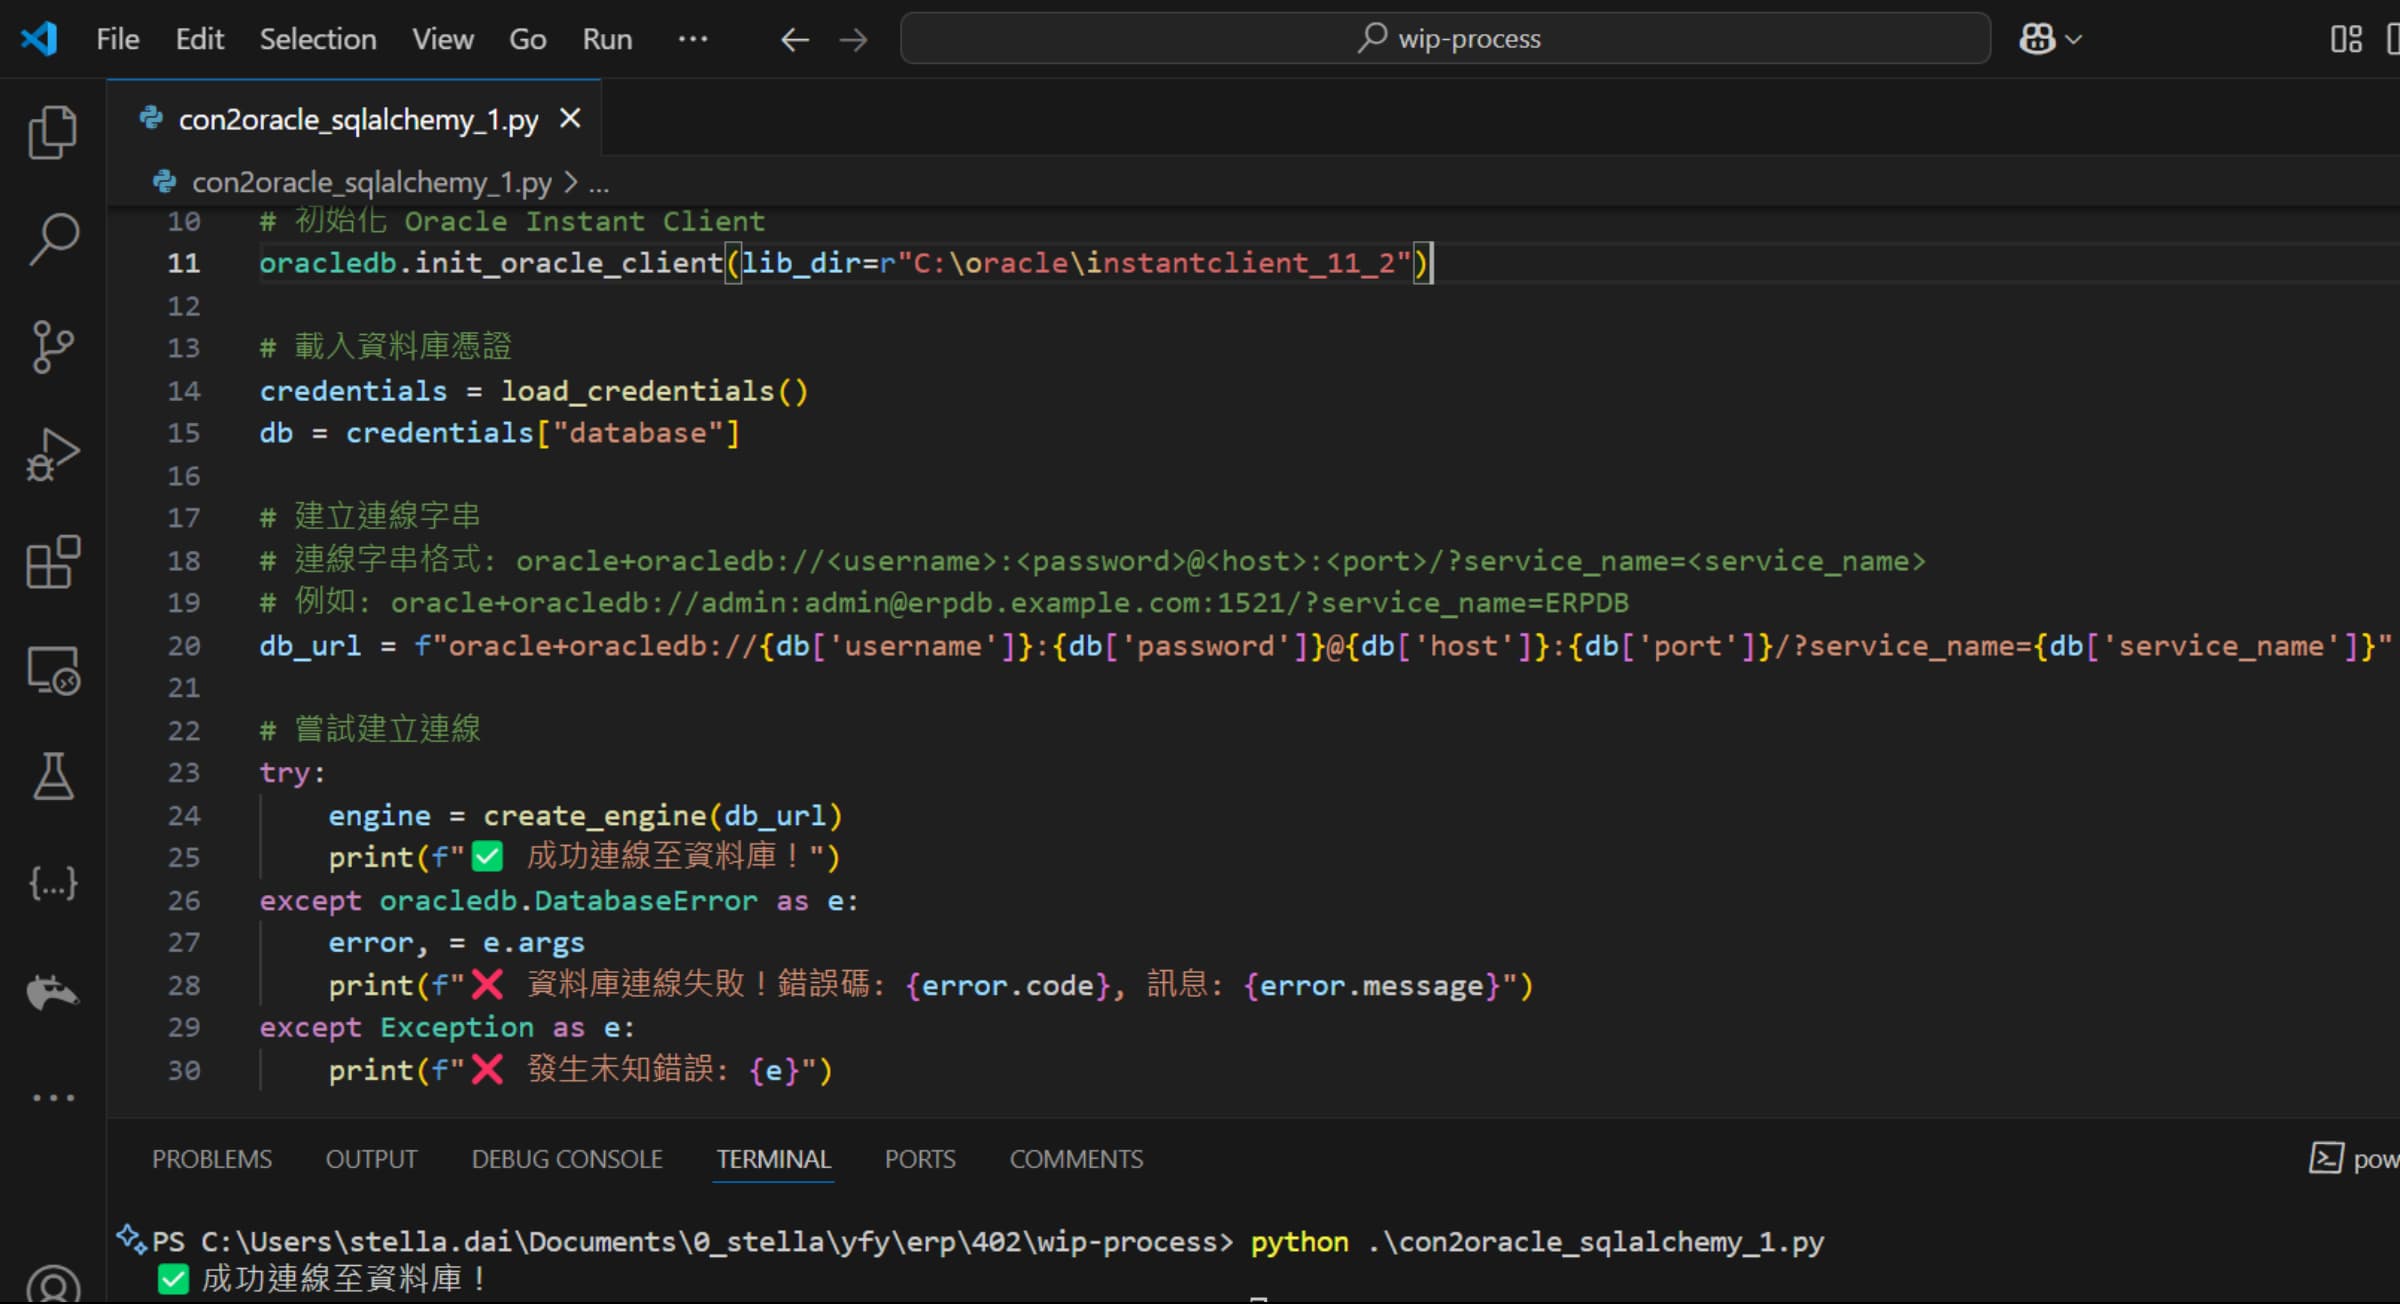The height and width of the screenshot is (1304, 2400).
Task: Expand the Copilot dropdown chevron
Action: [2074, 40]
